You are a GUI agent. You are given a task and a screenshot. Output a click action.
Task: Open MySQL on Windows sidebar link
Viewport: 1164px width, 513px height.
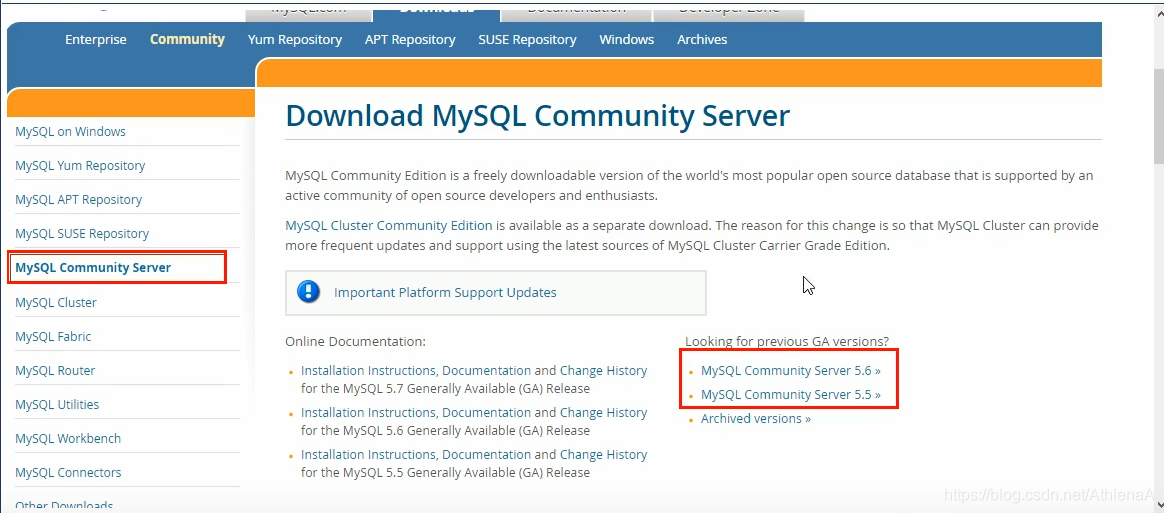[71, 131]
